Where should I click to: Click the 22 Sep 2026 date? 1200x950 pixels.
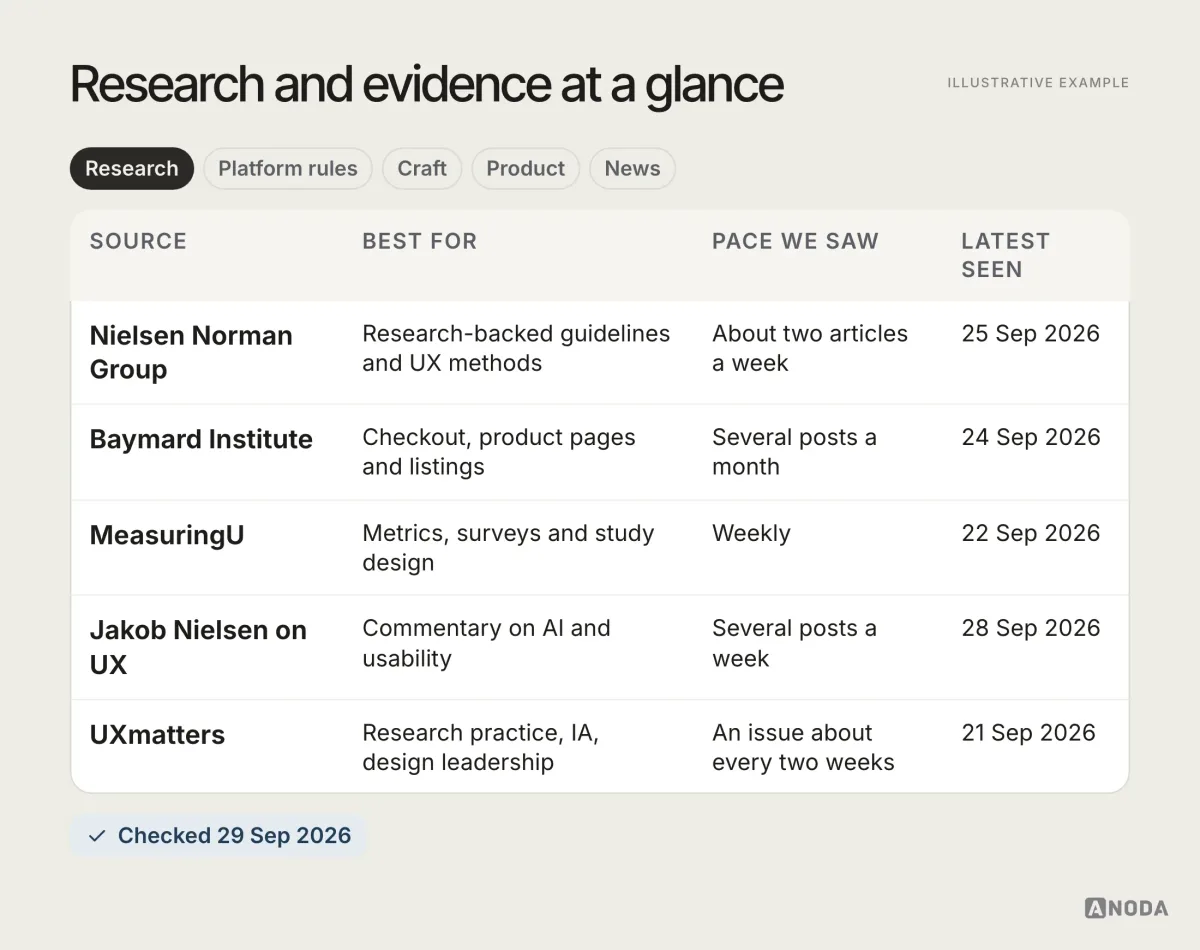[x=1030, y=534]
